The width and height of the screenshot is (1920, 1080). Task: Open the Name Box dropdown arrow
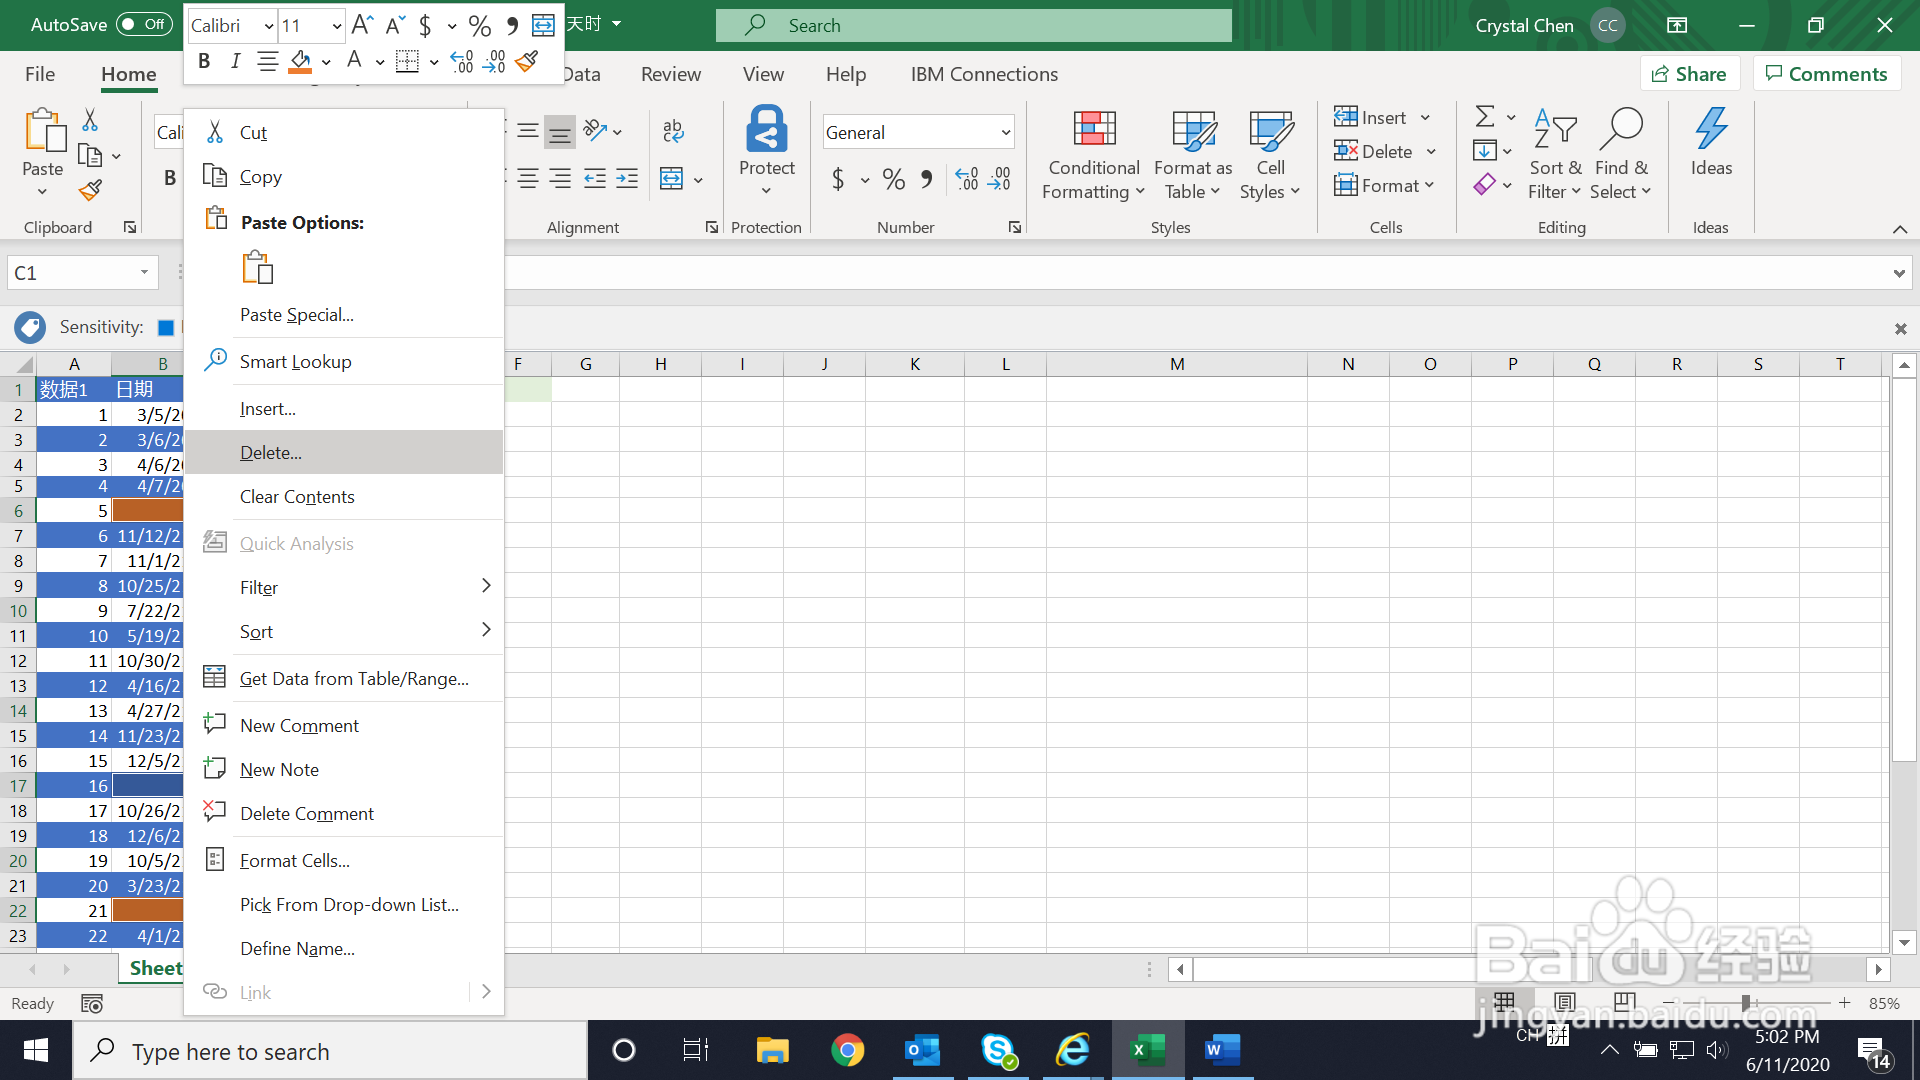pos(144,273)
